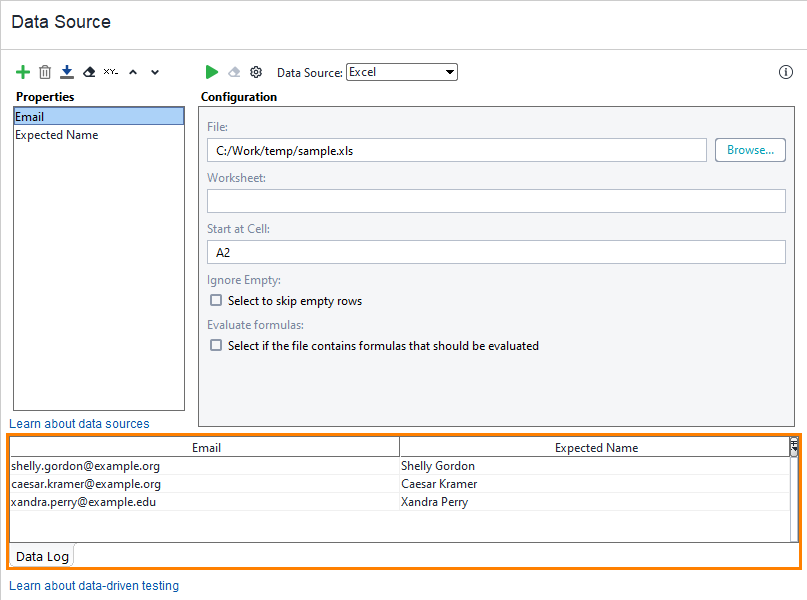Viewport: 807px width, 600px height.
Task: Move the selected property up with the arrow
Action: 132,71
